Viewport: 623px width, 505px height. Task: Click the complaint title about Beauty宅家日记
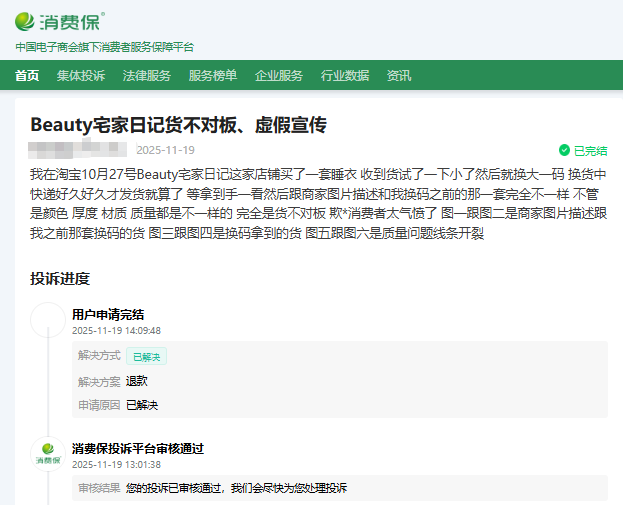(x=179, y=125)
